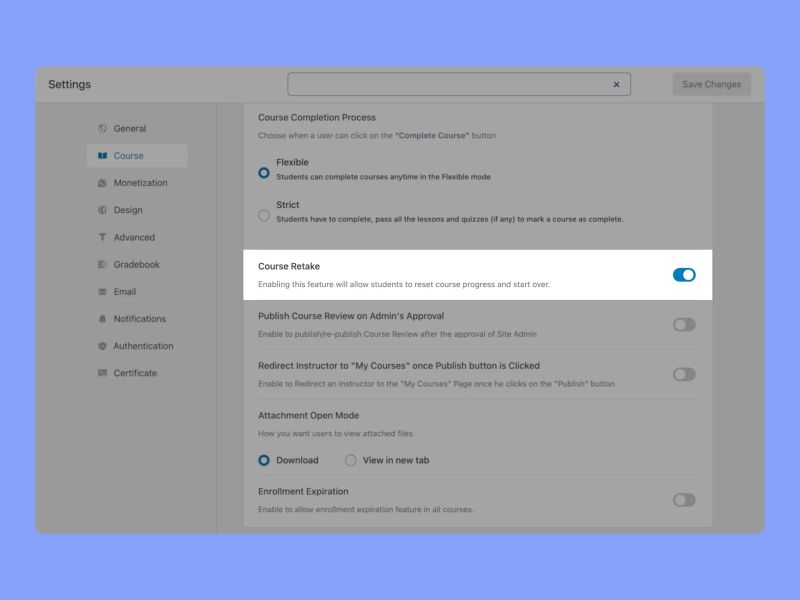Click the Advanced settings icon

pos(100,237)
